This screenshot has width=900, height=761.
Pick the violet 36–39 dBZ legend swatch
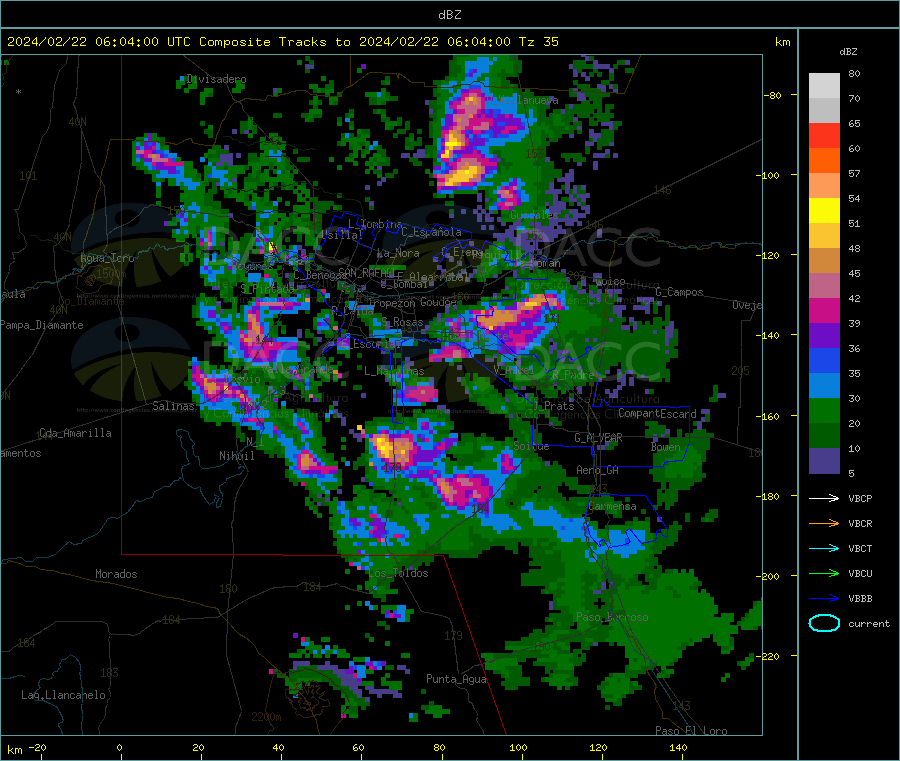[824, 336]
